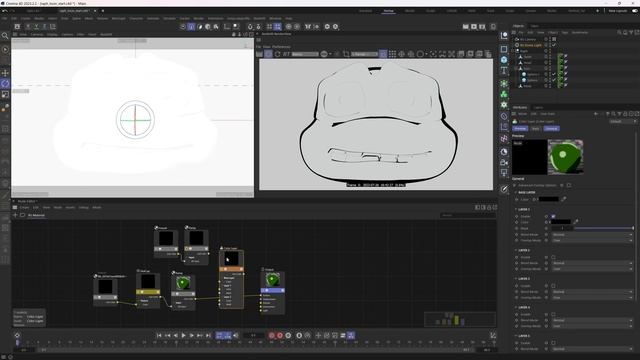Image resolution: width=640 pixels, height=360 pixels.
Task: Collapse the LAYER 2 section
Action: tap(516, 250)
